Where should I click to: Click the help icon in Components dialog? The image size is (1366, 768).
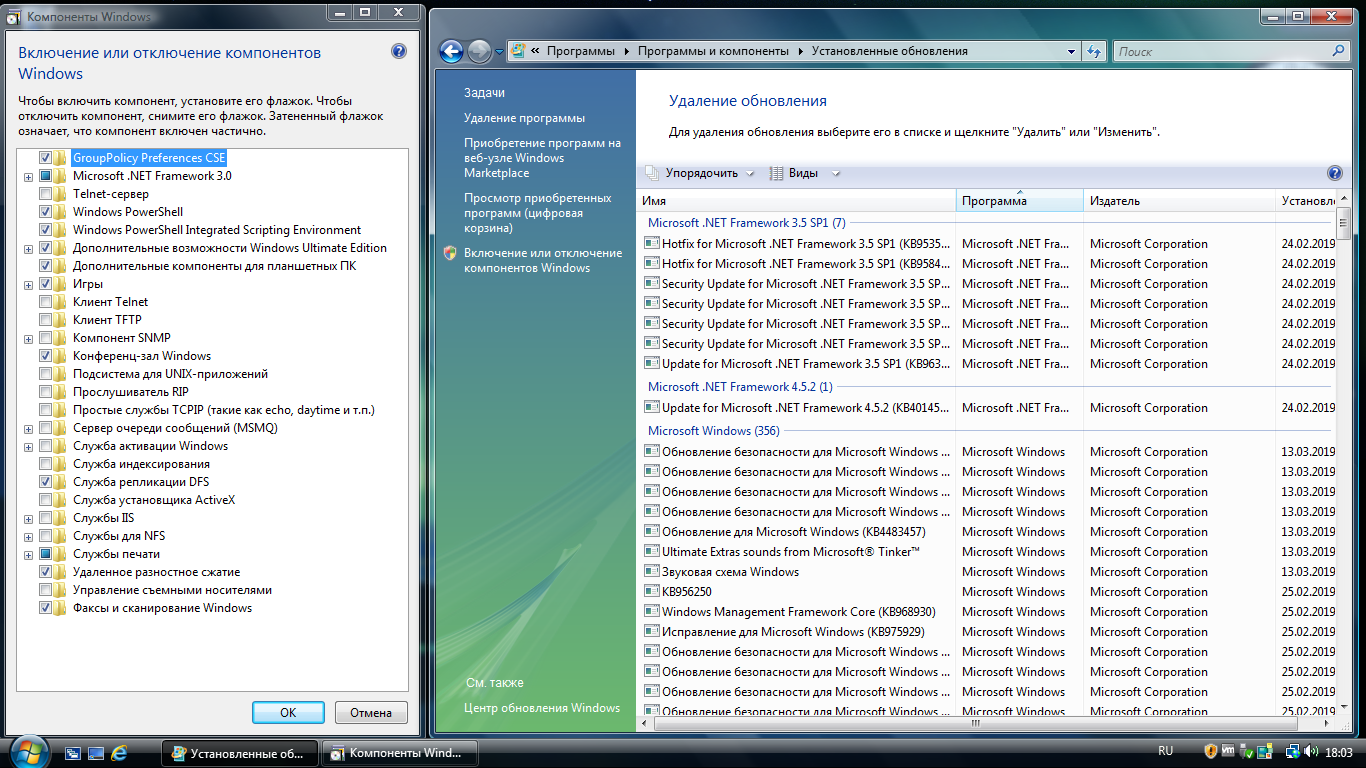(x=398, y=52)
